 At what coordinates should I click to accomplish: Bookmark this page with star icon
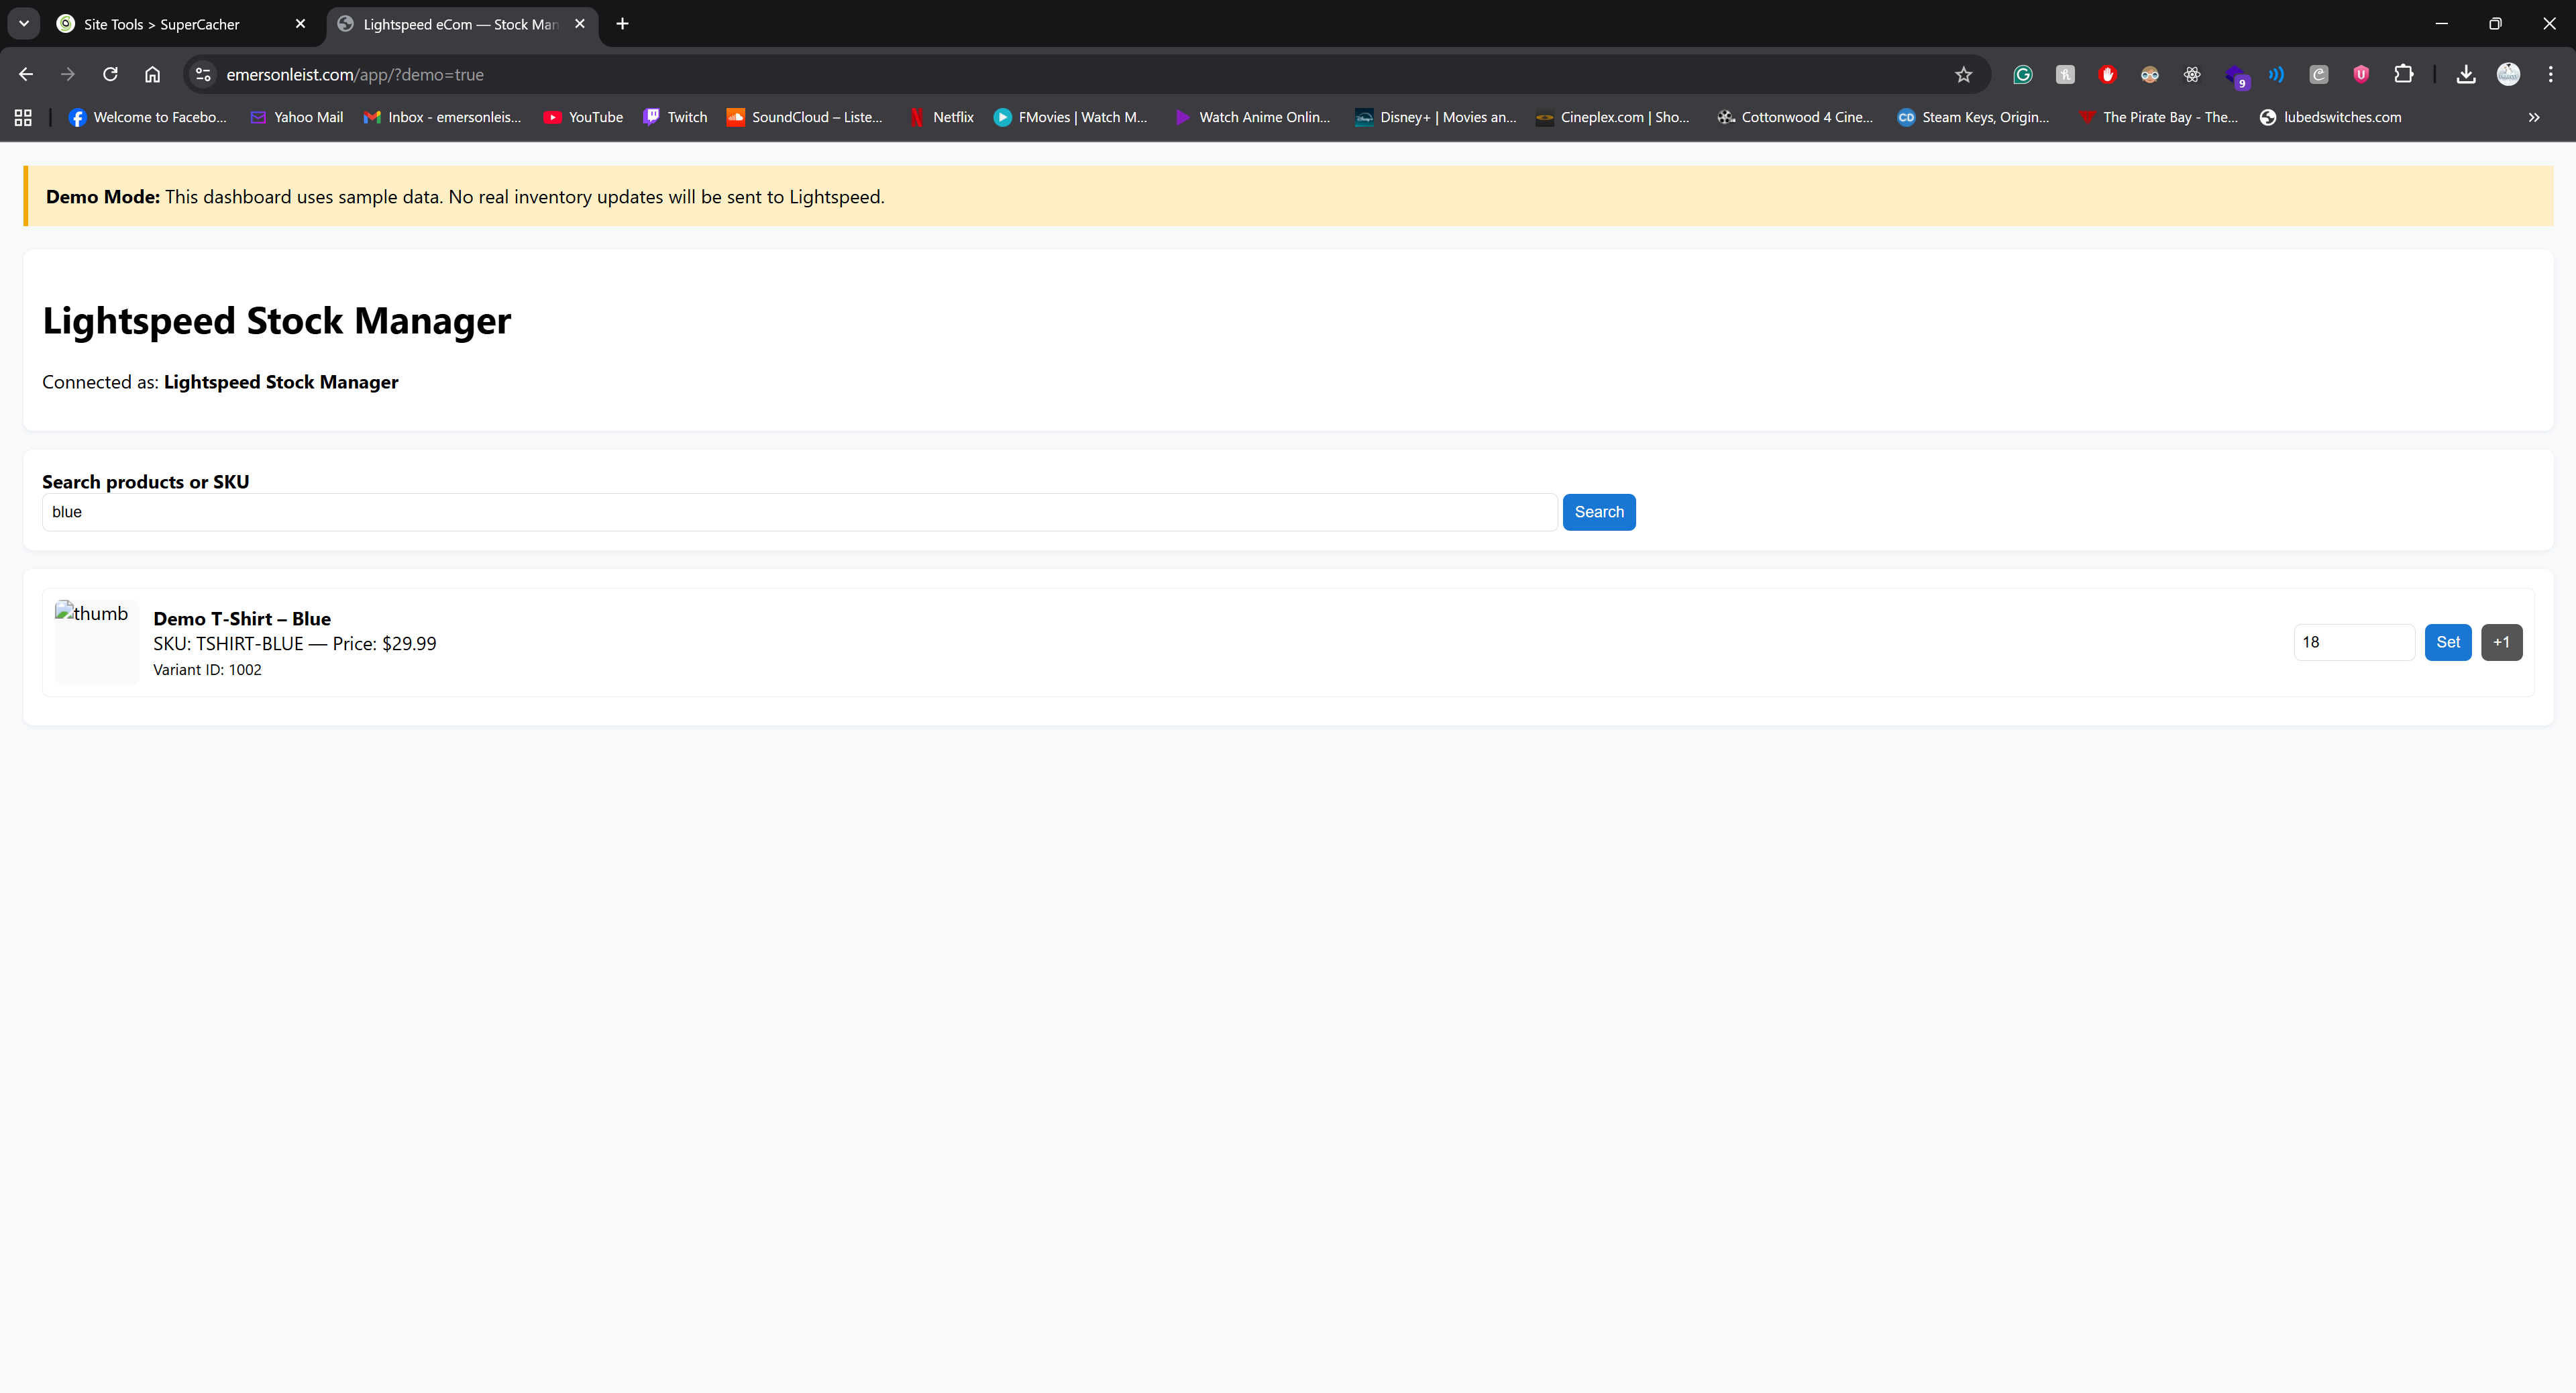coord(1963,74)
